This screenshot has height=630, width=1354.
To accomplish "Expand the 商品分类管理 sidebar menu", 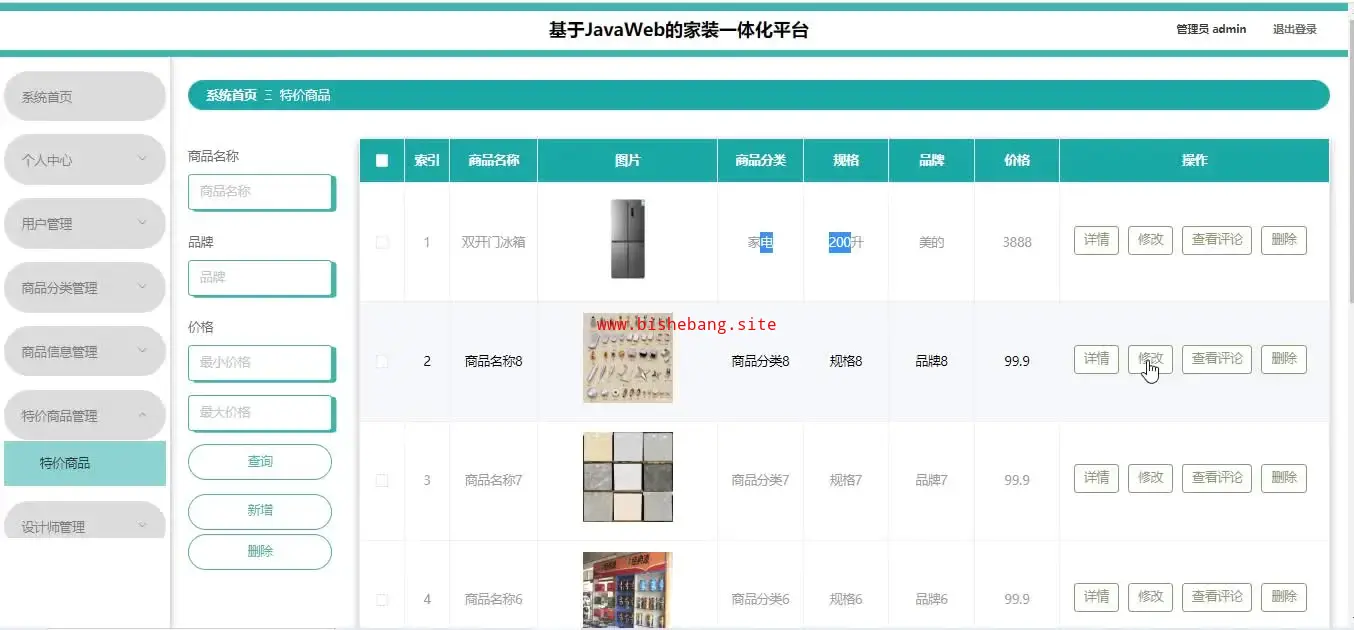I will tap(84, 288).
